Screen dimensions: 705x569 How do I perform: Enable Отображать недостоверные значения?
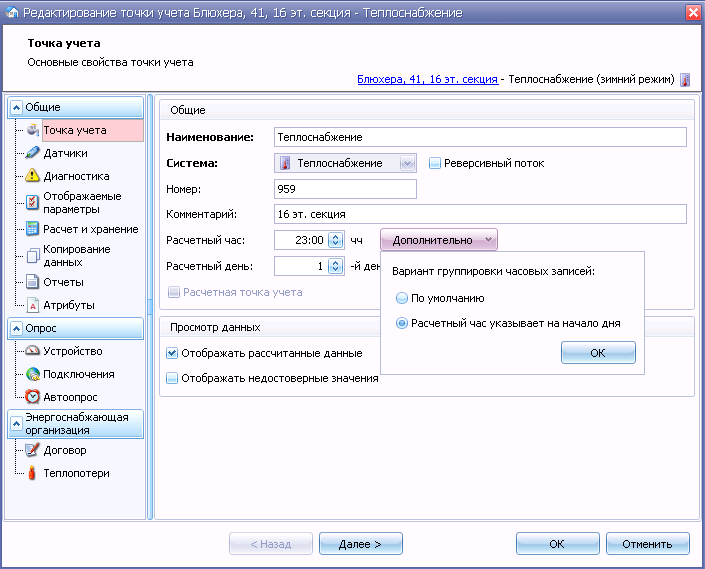tap(172, 378)
